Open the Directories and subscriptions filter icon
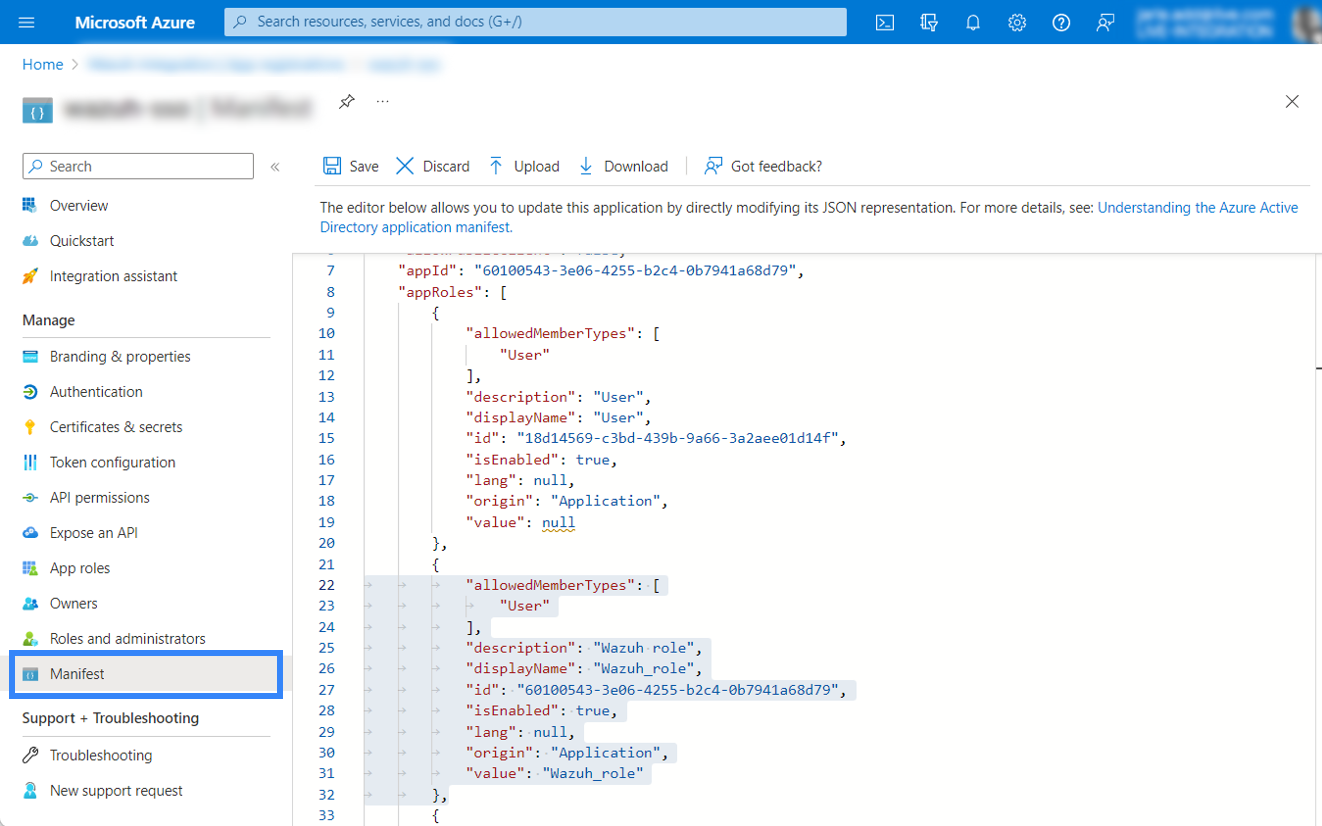Screen dimensions: 1322x826 click(x=929, y=22)
